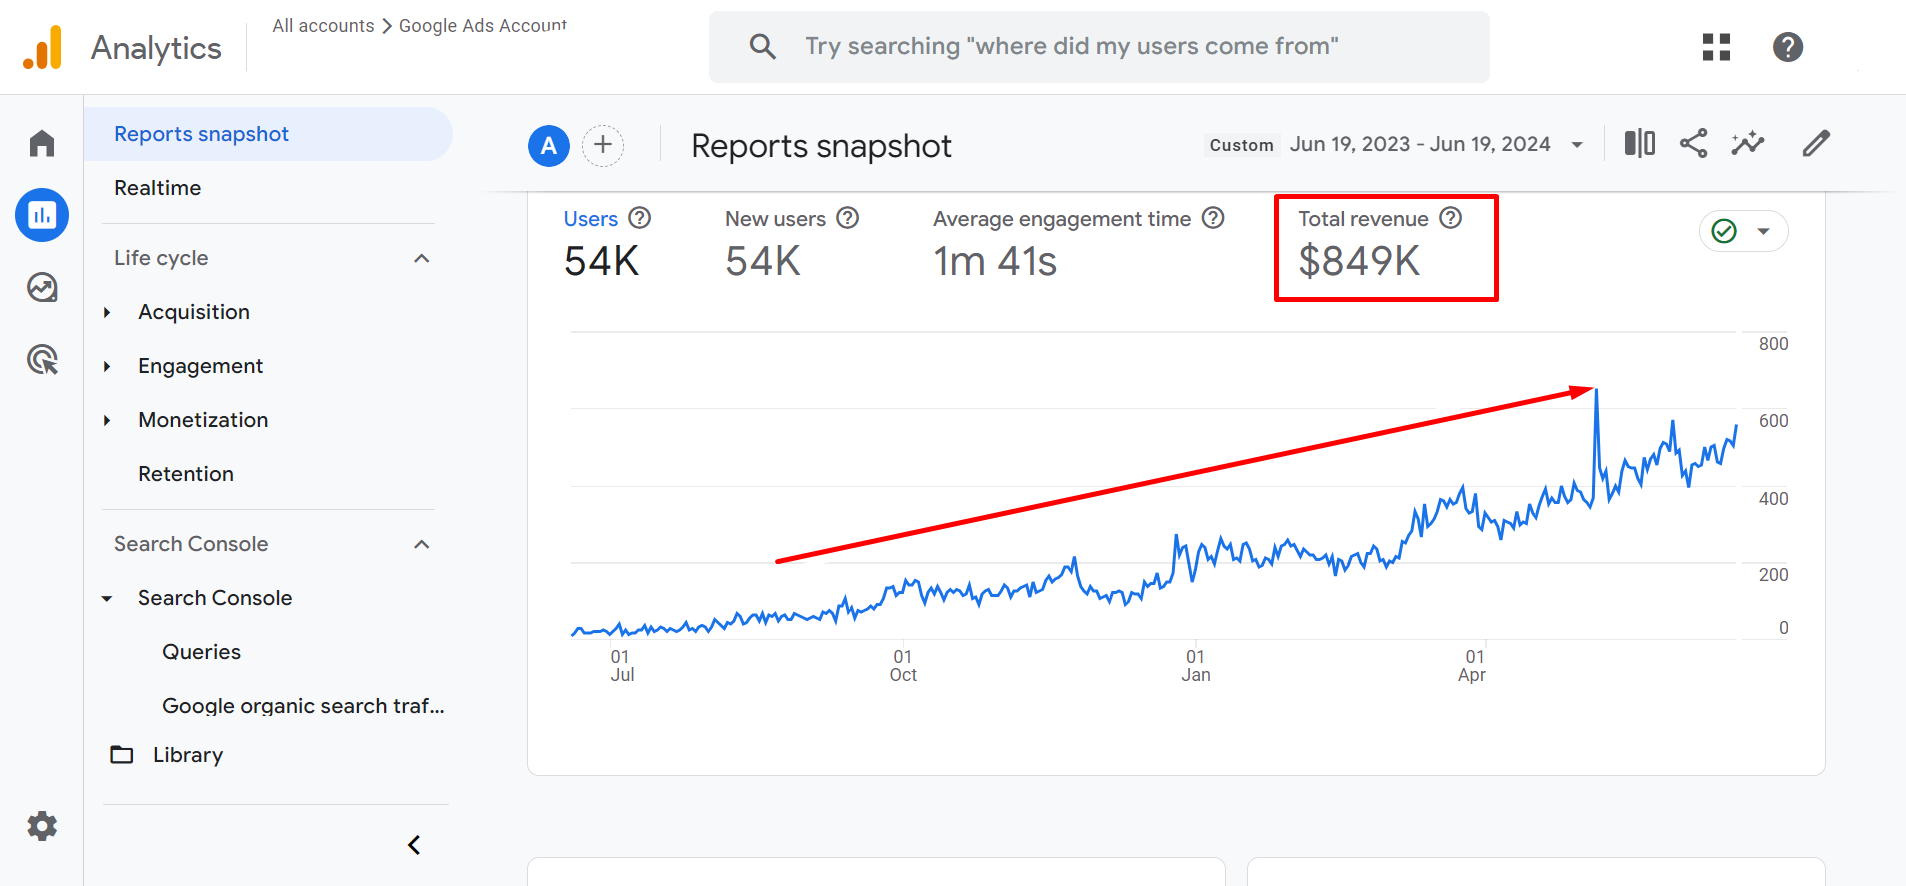Open the Library item
This screenshot has height=886, width=1906.
tap(188, 755)
